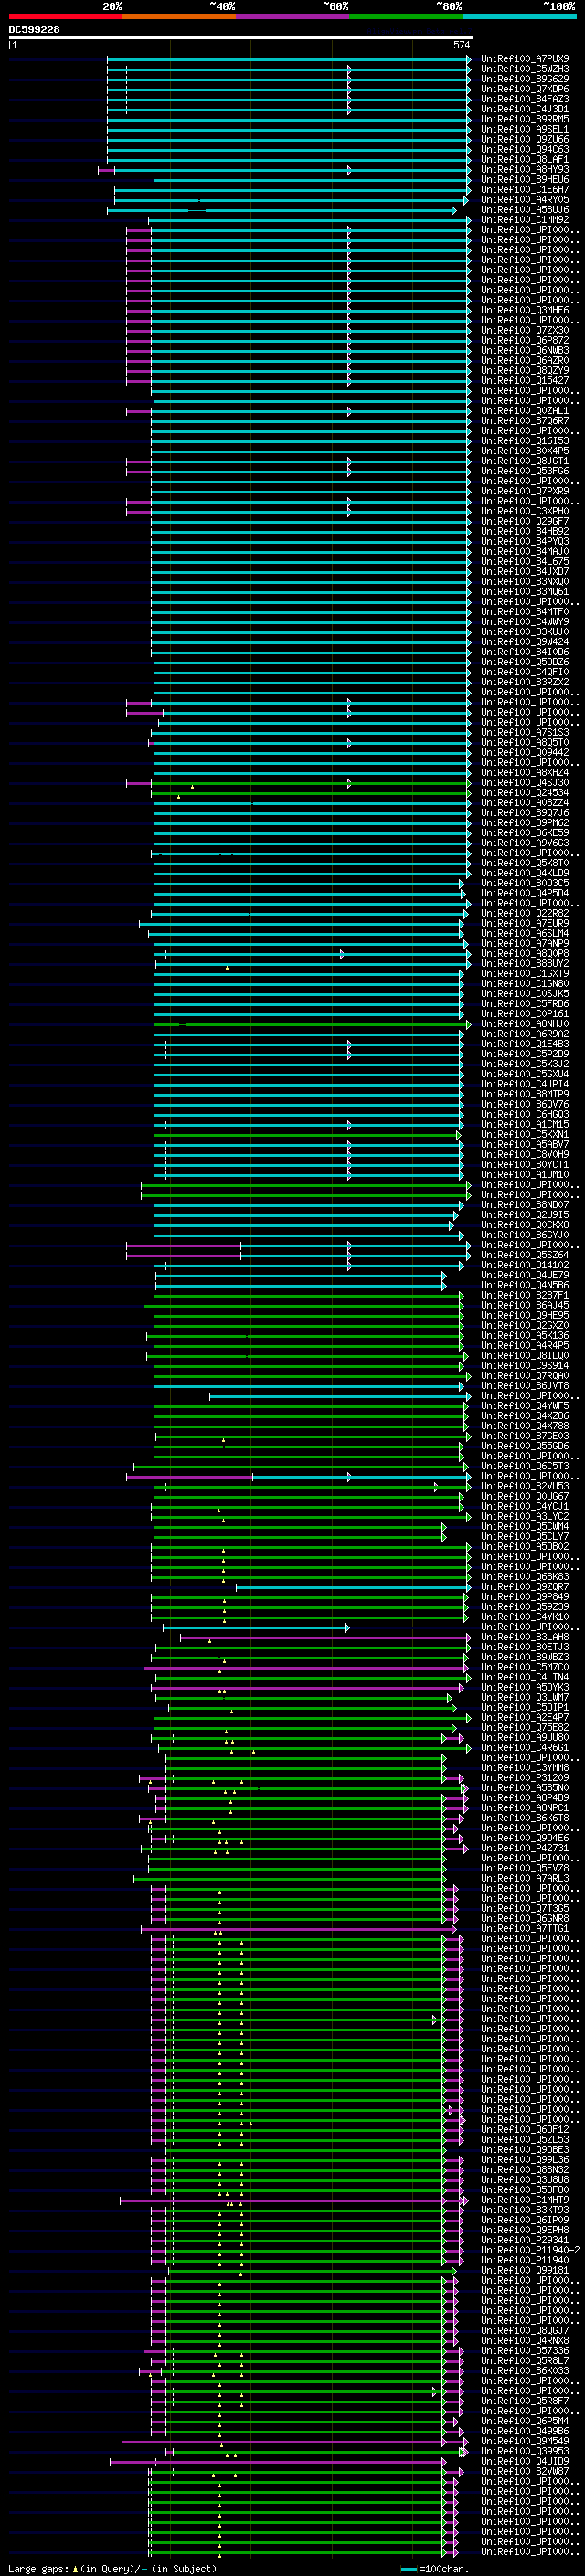Select the query name DC599228
Image resolution: width=585 pixels, height=2576 pixels.
[34, 30]
